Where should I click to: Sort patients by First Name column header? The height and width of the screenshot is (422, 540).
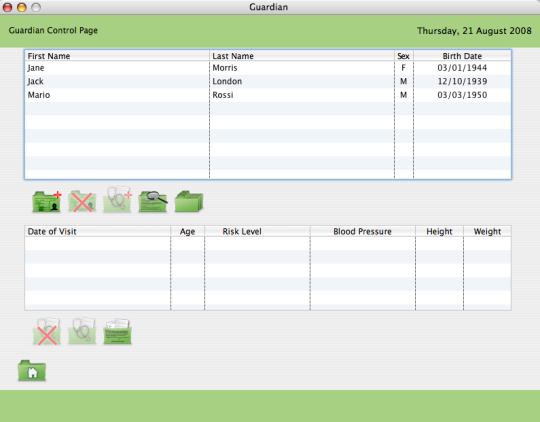117,56
